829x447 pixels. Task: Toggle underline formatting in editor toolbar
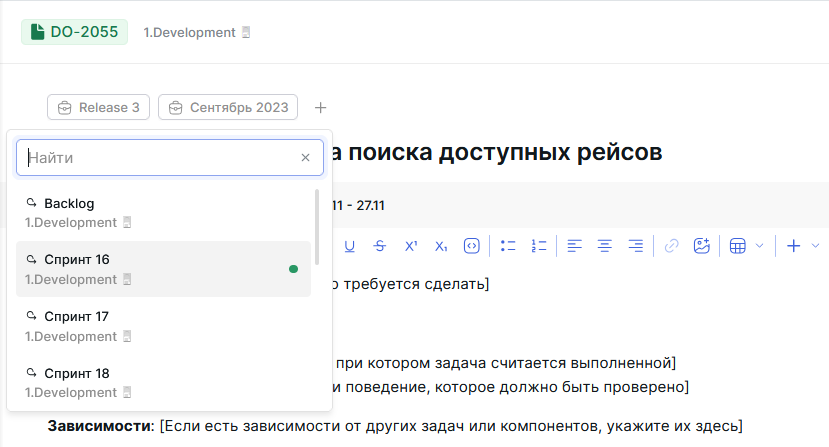[x=350, y=245]
